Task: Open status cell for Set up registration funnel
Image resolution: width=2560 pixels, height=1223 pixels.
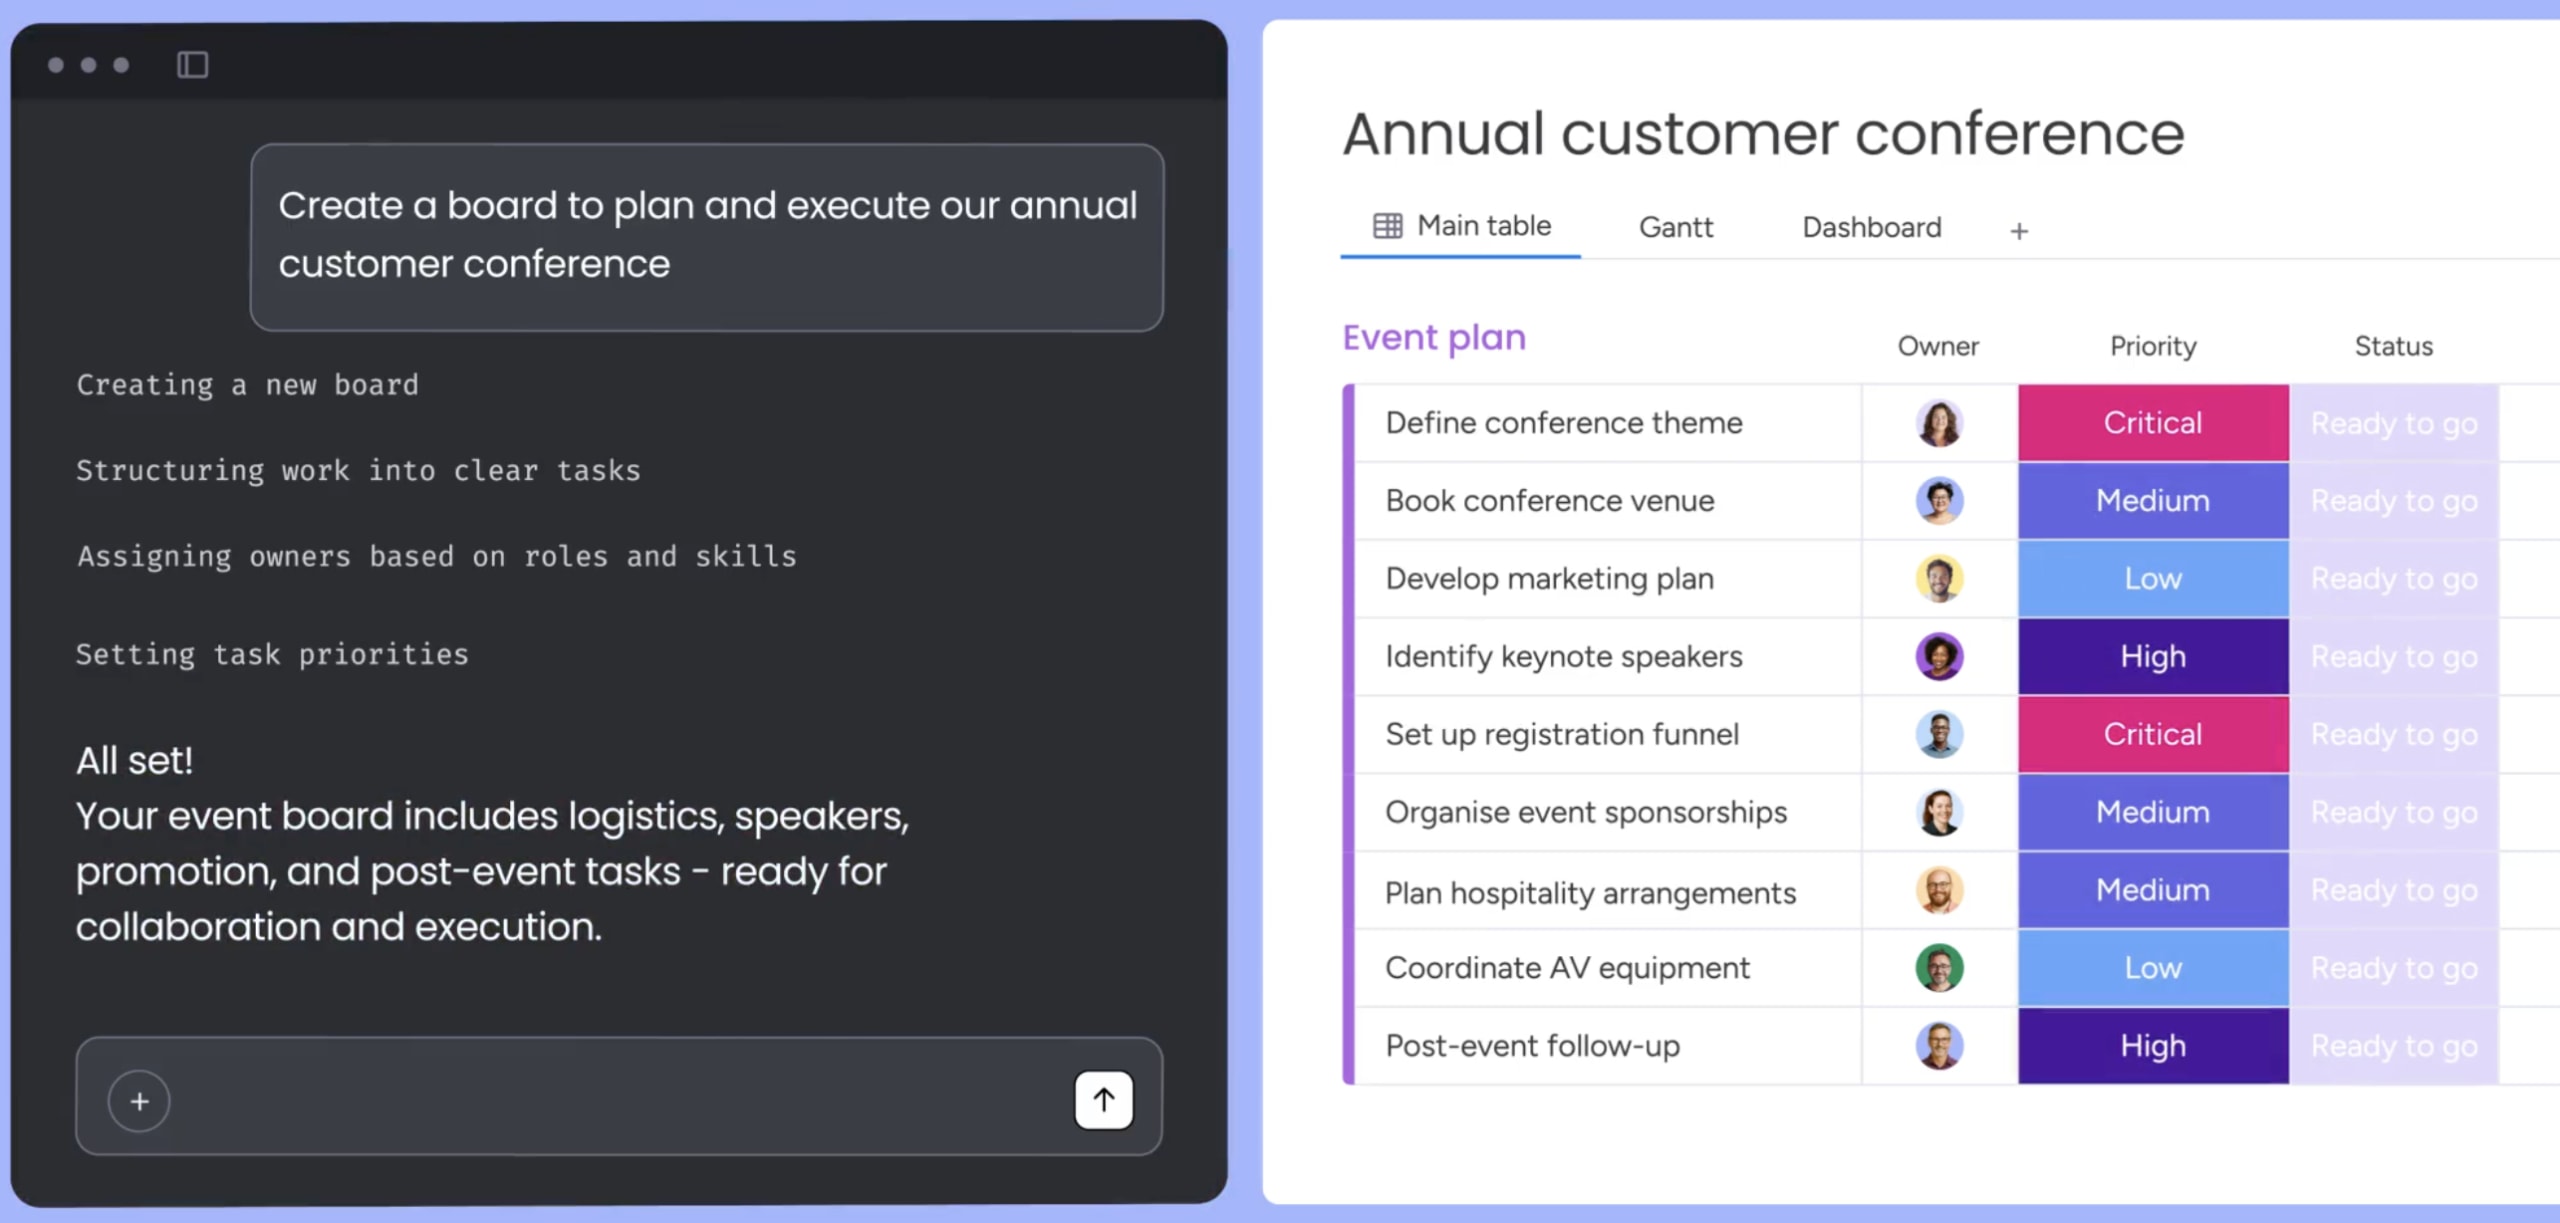Action: click(x=2394, y=735)
